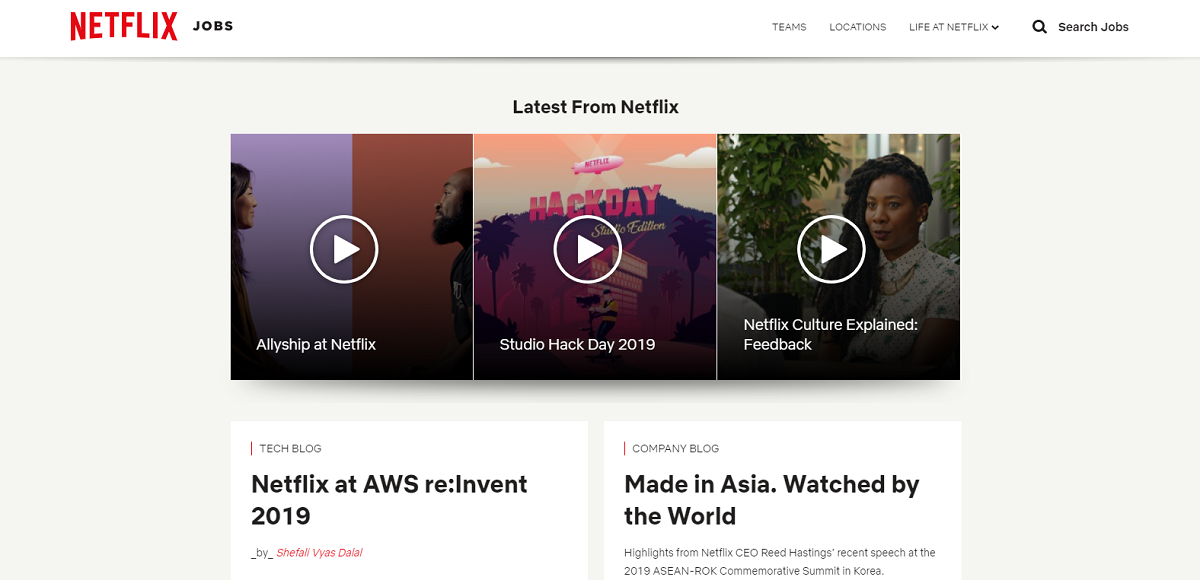The width and height of the screenshot is (1200, 580).
Task: Open the Teams menu item
Action: pyautogui.click(x=789, y=27)
